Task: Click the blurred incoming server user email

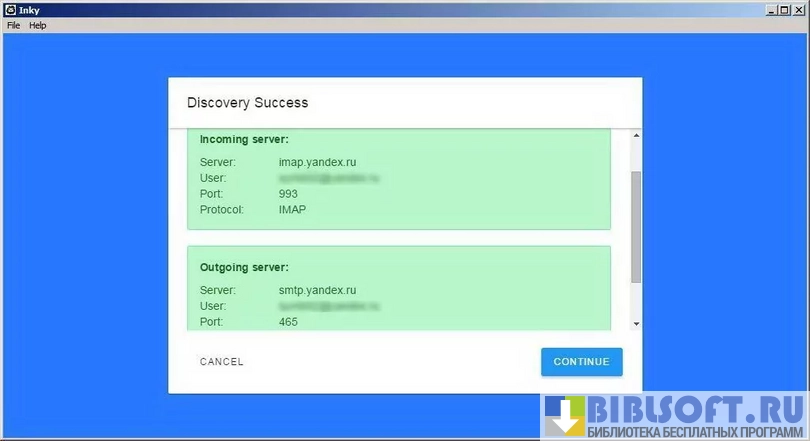Action: (329, 178)
